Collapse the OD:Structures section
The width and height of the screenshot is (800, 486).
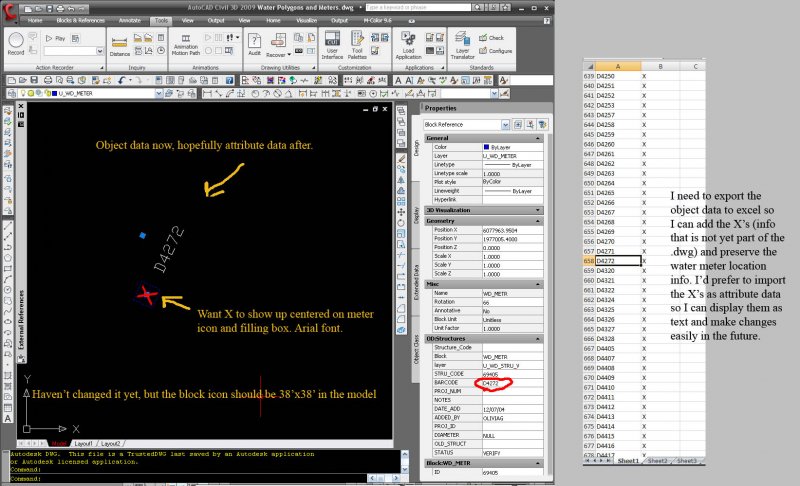(537, 339)
